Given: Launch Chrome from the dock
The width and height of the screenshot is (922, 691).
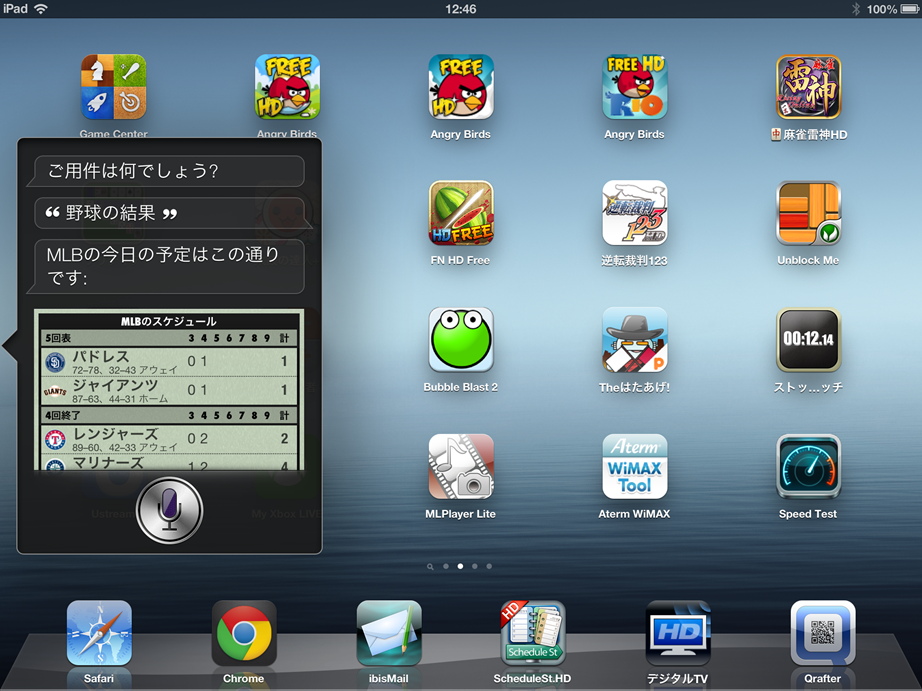Looking at the screenshot, I should click(244, 633).
